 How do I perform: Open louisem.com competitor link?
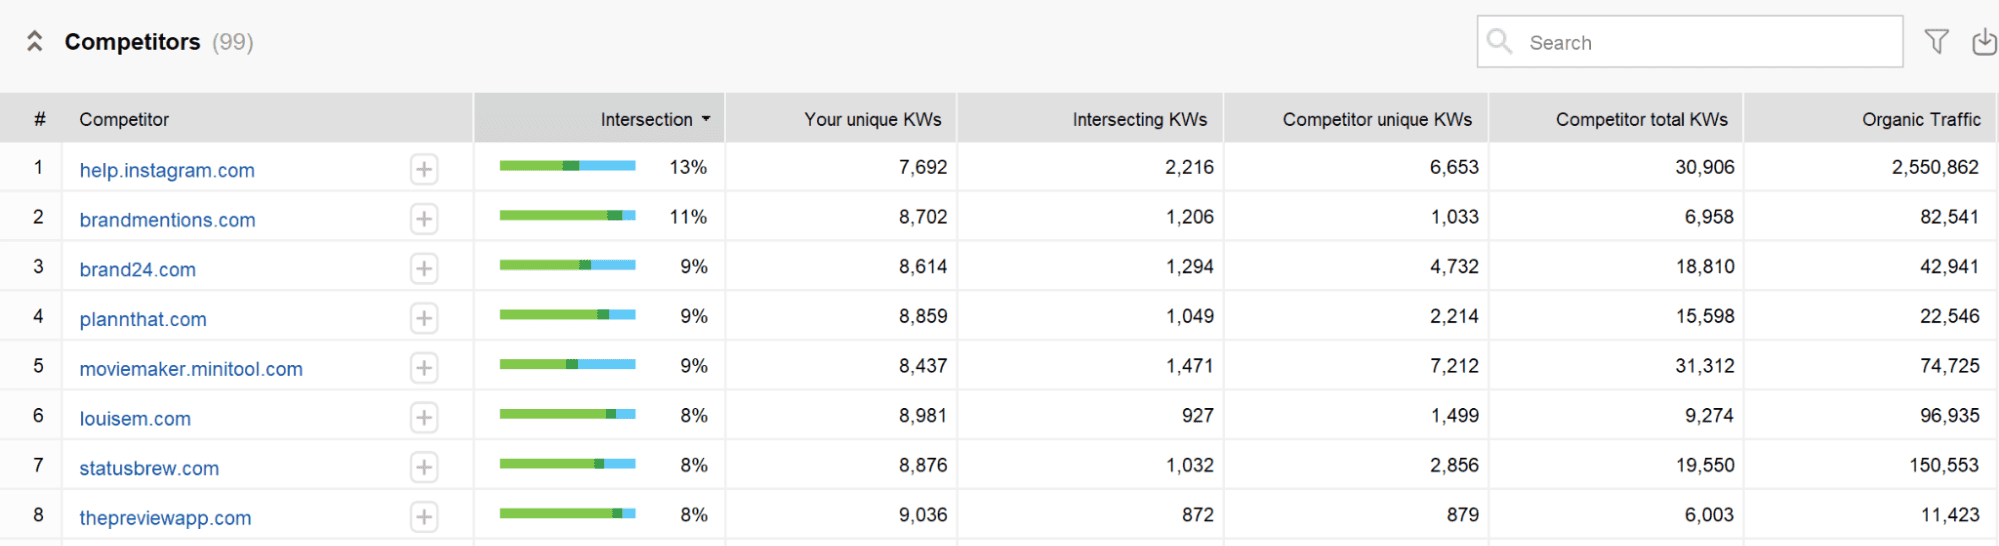(135, 419)
